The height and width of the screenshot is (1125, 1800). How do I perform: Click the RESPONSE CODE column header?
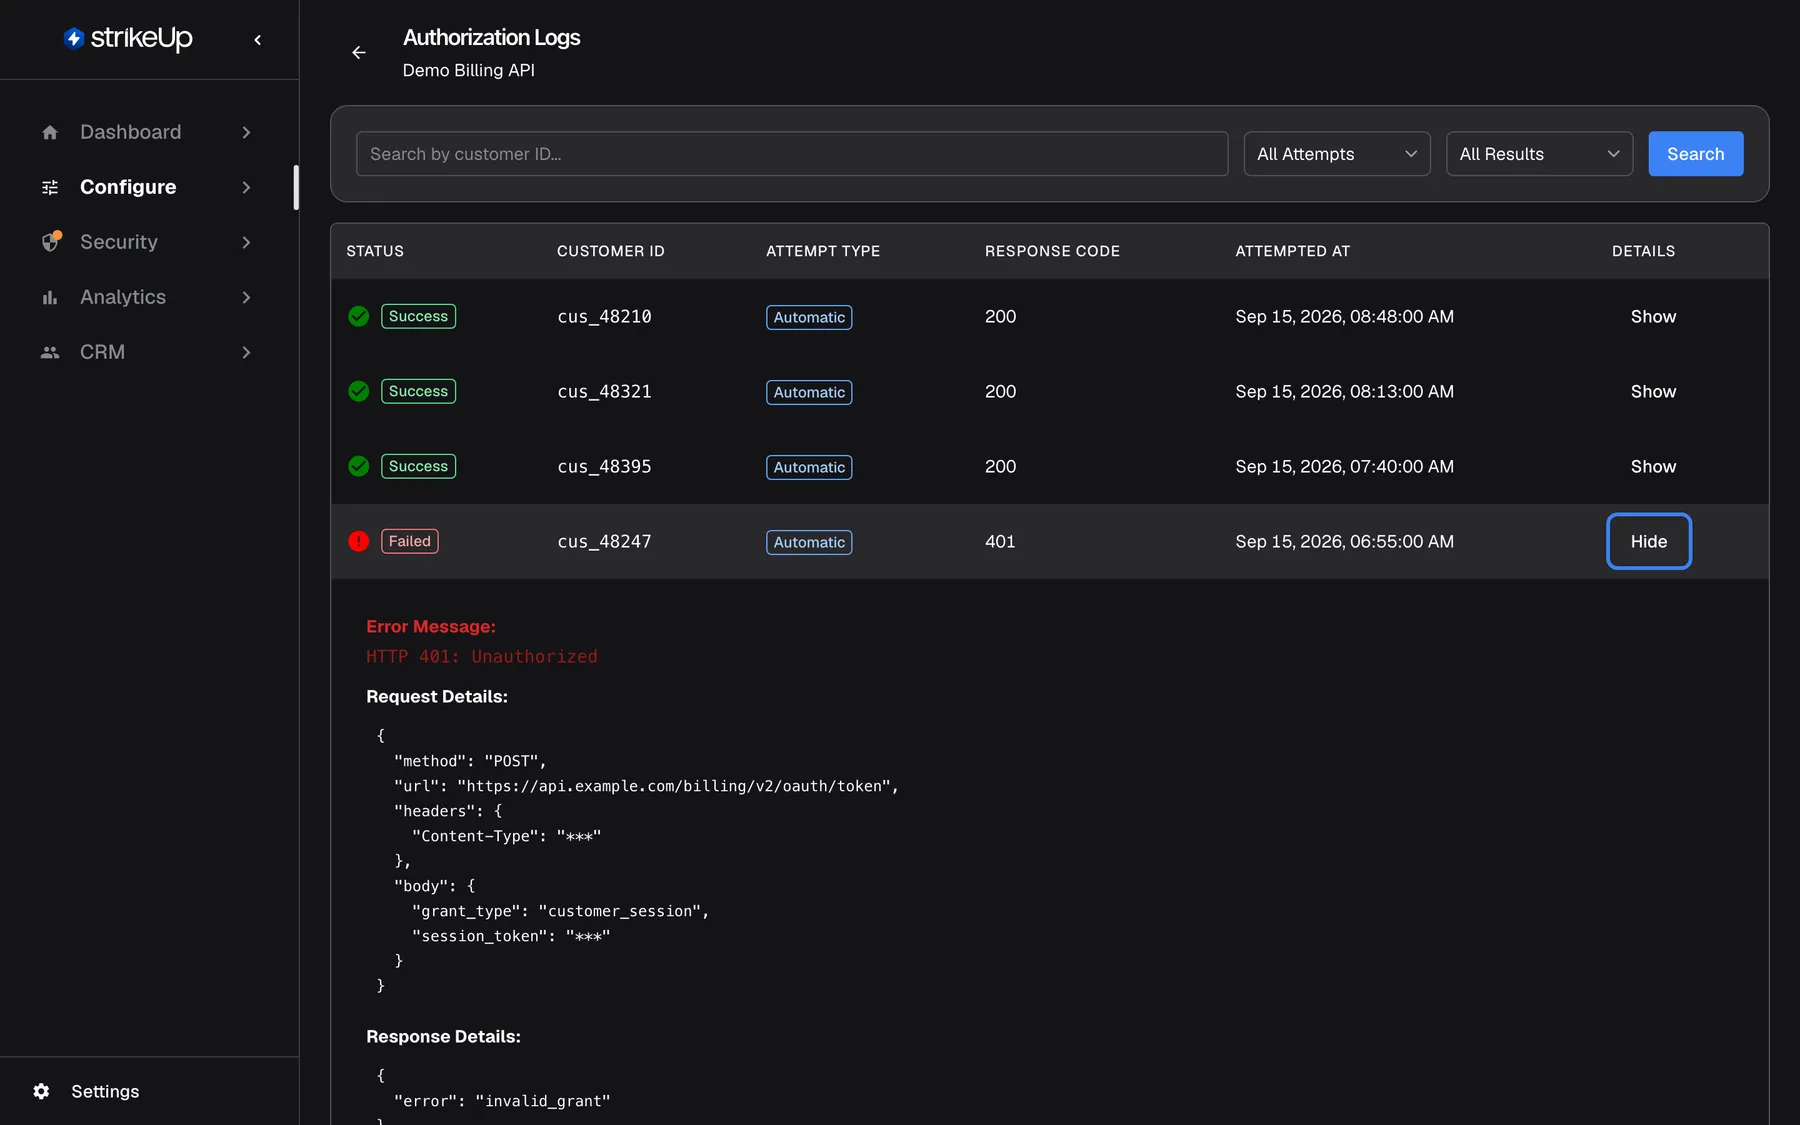[1052, 251]
